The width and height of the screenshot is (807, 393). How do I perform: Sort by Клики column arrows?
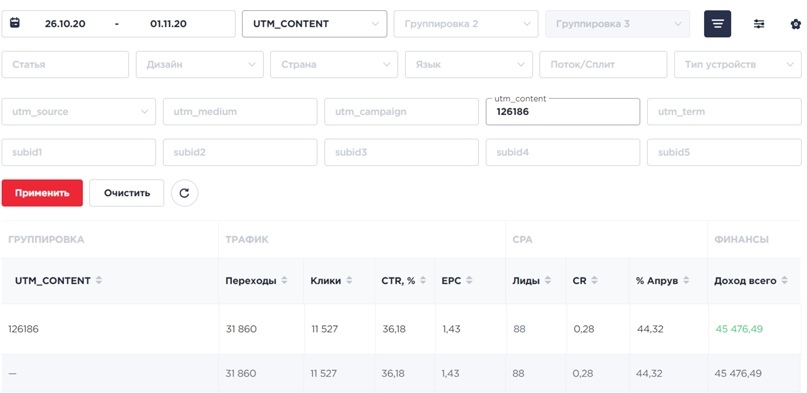(349, 281)
